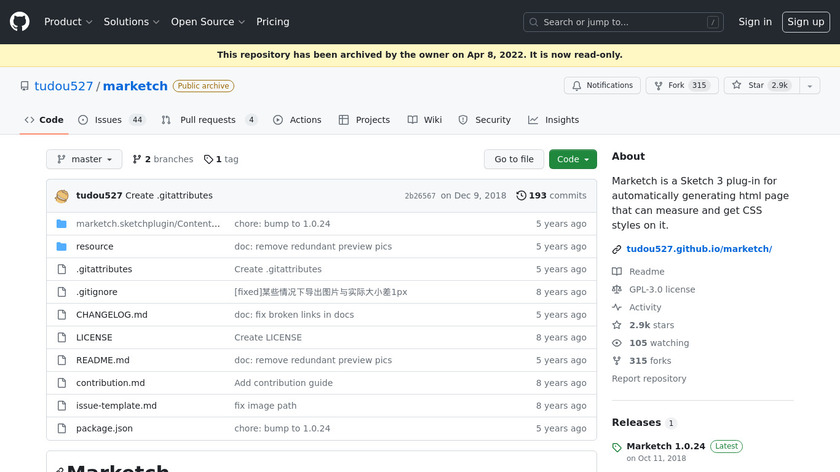Click the Go to file button
Viewport: 840px width, 472px height.
pyautogui.click(x=514, y=159)
